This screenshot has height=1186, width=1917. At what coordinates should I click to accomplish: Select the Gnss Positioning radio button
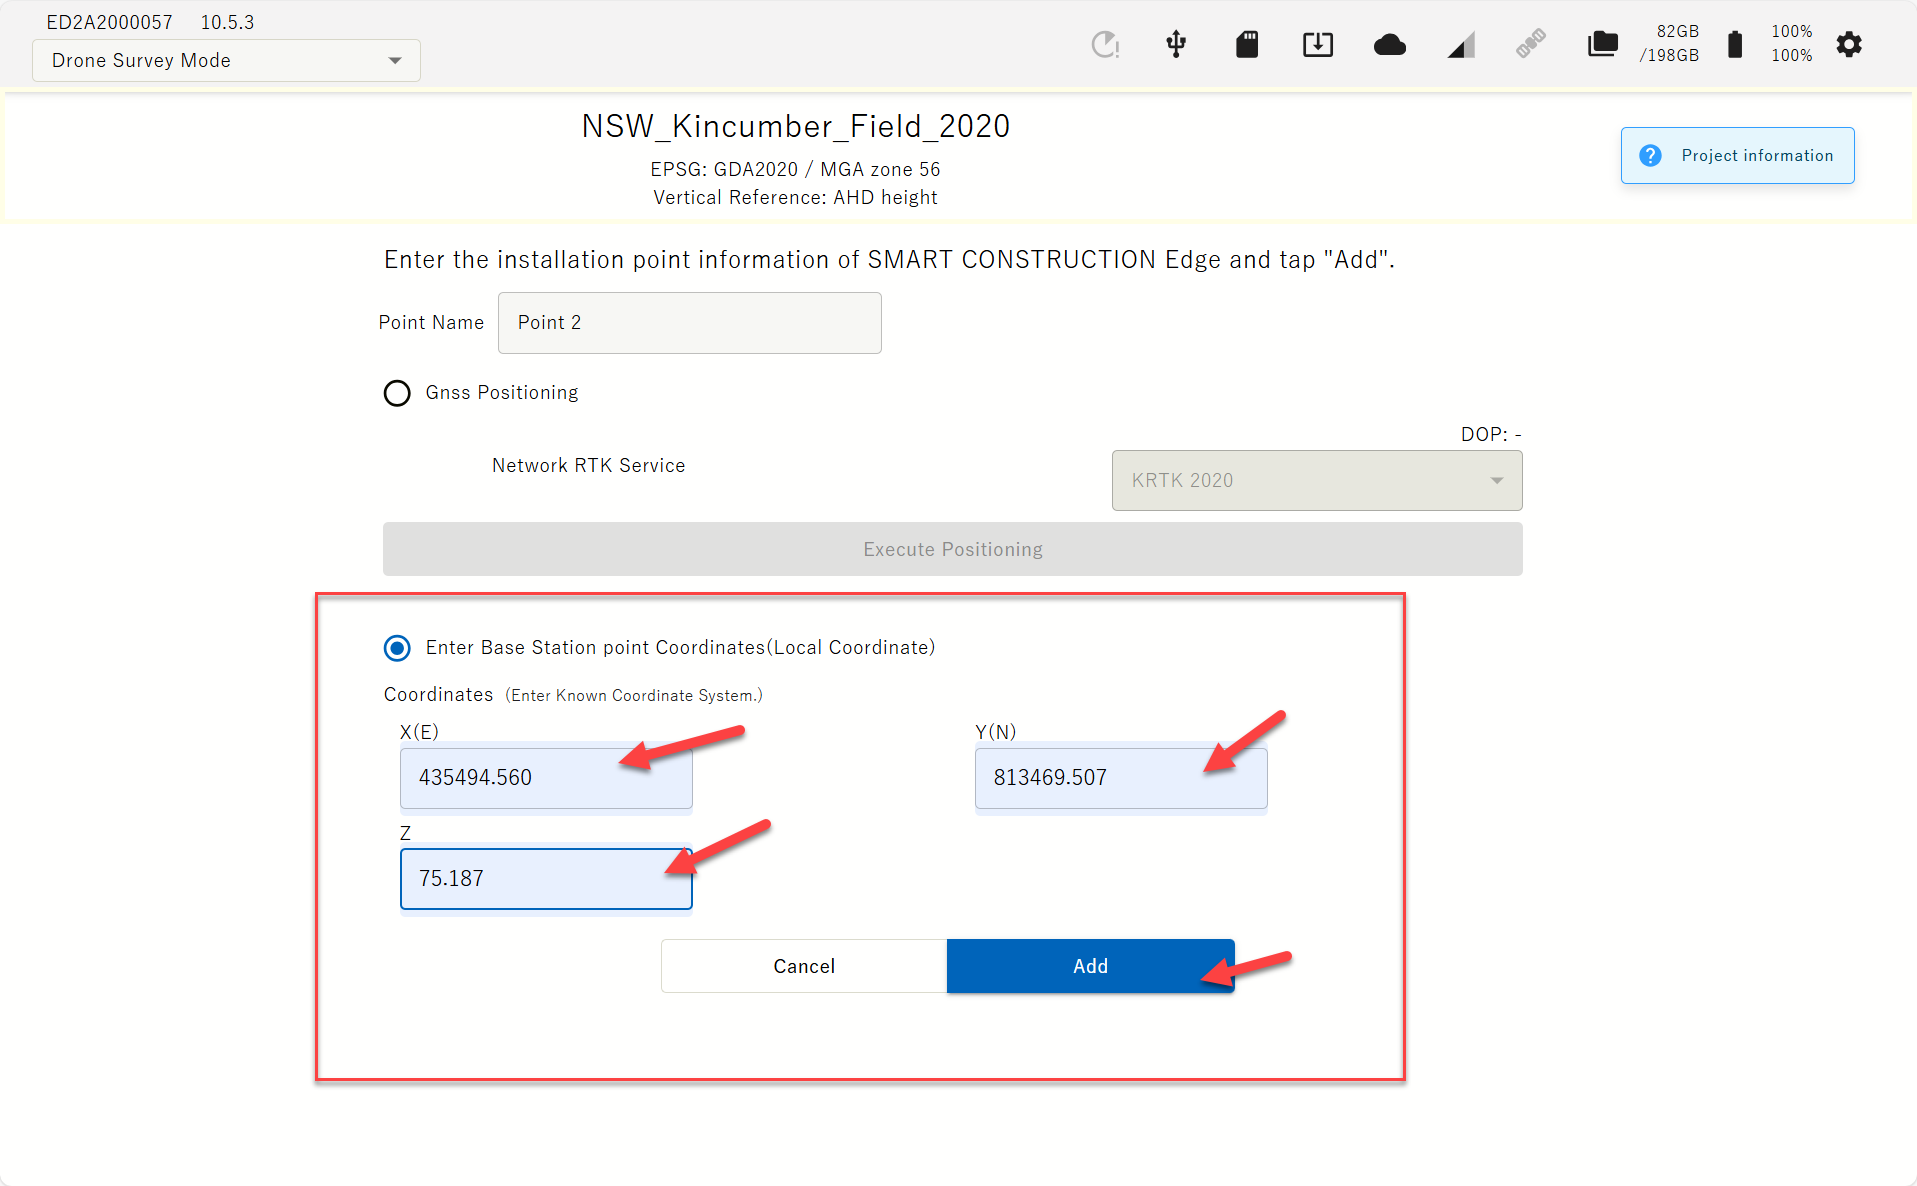tap(397, 393)
